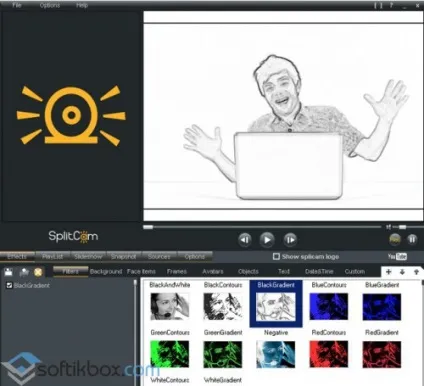Click the move effect up arrow
424x386 pixels.
(x=416, y=272)
